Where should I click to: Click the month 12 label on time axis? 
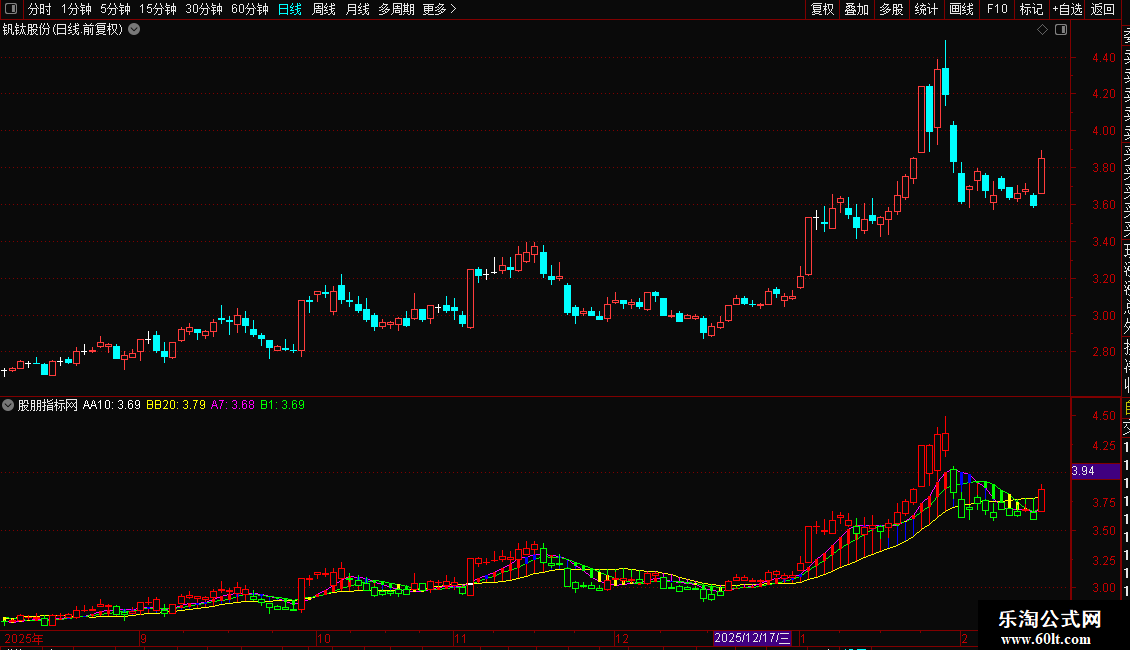(621, 638)
